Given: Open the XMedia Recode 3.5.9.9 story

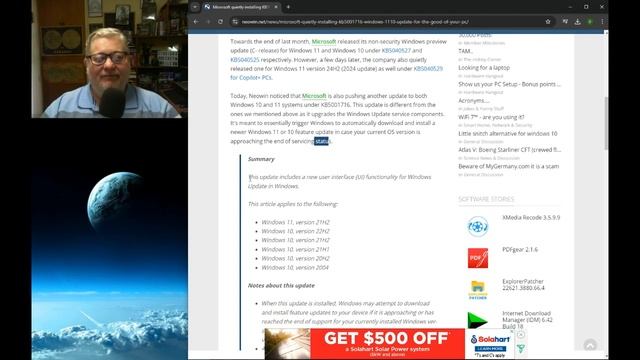Looking at the screenshot, I should 531,218.
